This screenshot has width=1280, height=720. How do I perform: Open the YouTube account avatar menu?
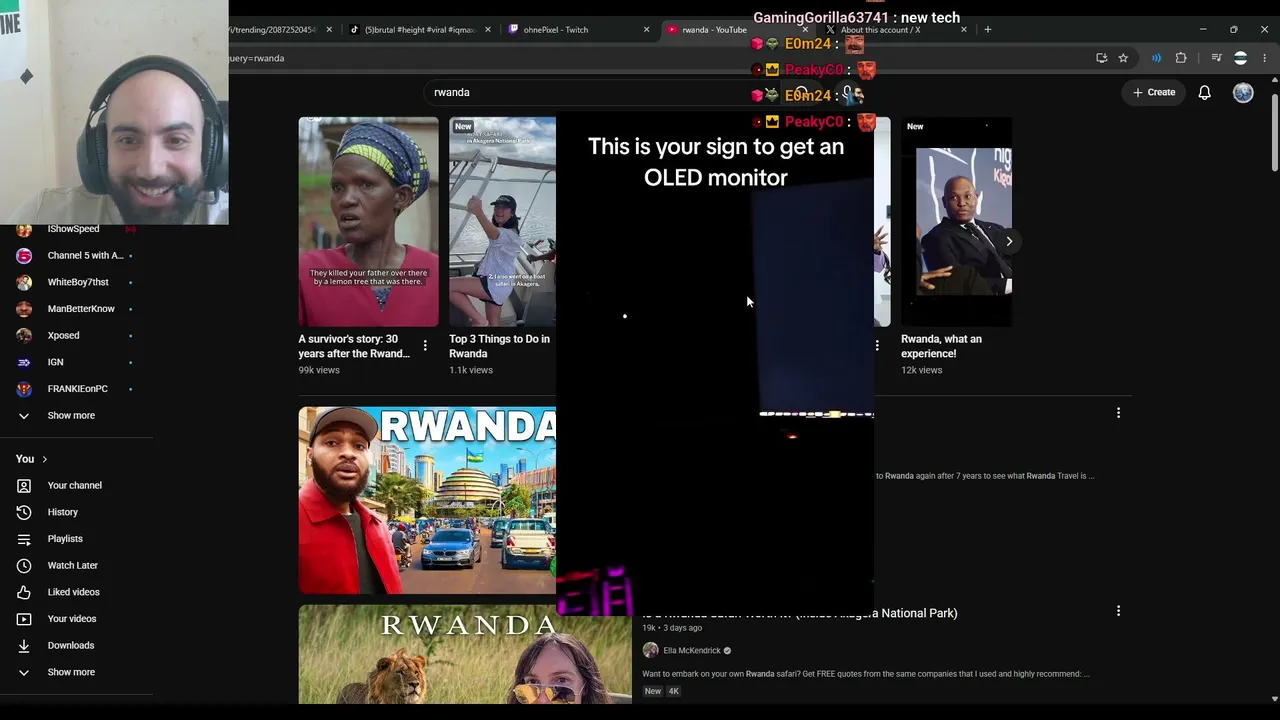[x=1243, y=92]
